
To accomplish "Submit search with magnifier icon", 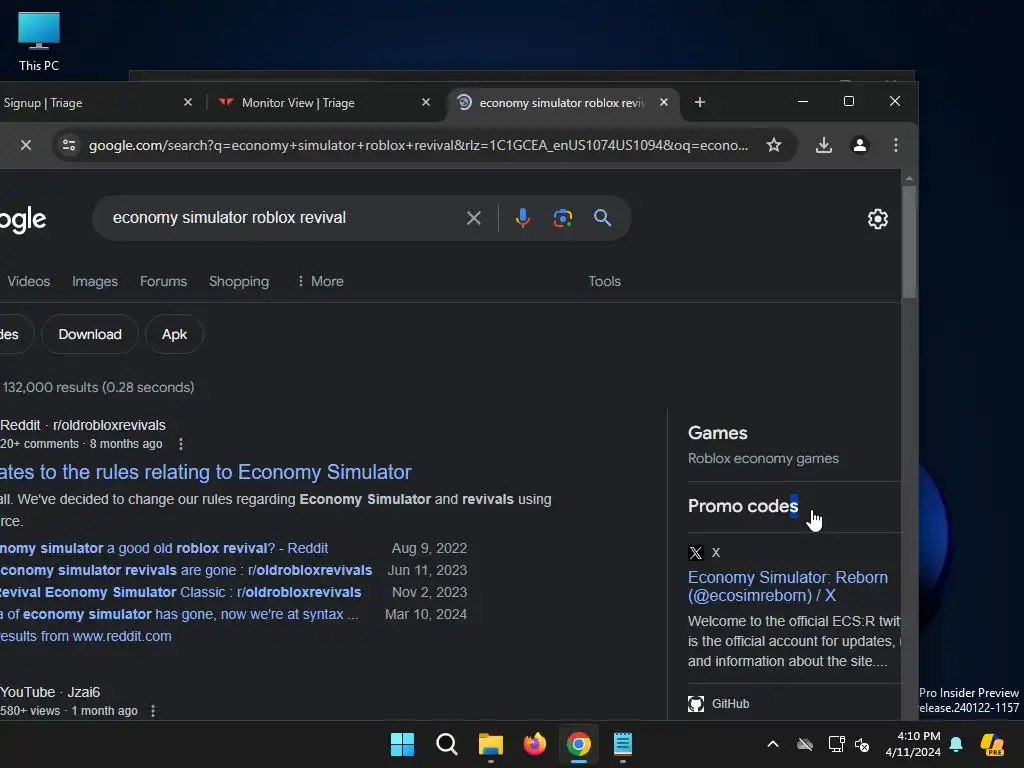I will coord(602,218).
